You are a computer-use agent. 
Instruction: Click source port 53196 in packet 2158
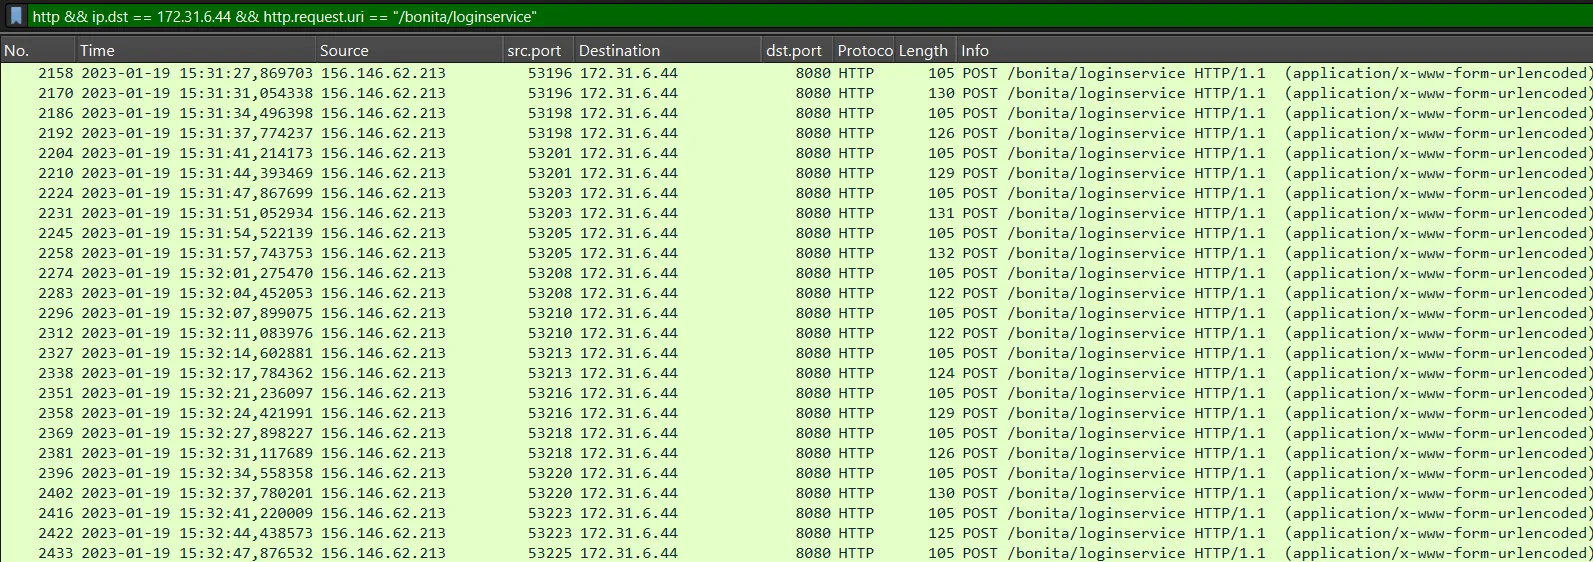tap(550, 73)
